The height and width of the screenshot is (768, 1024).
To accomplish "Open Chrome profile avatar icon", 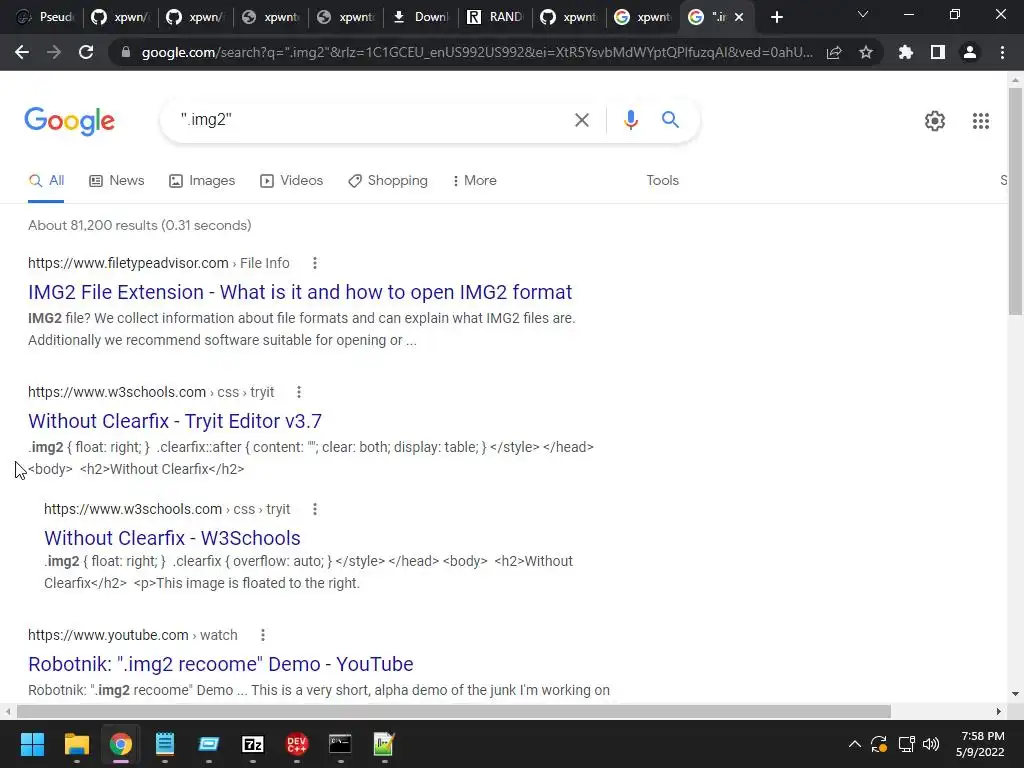I will click(x=970, y=52).
